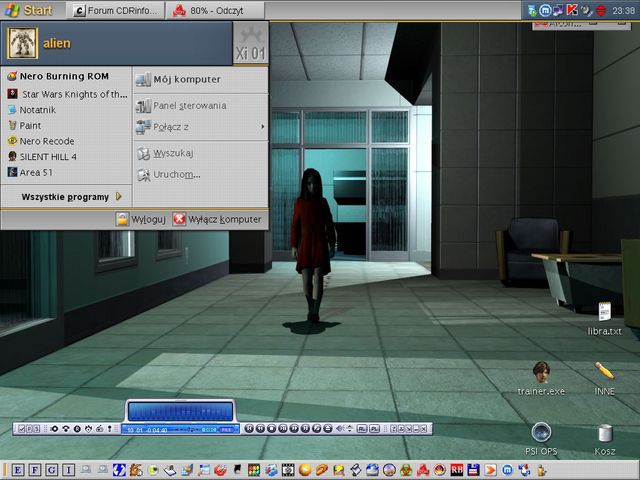Screen dimensions: 640x480
Task: Open PSI OPS desktop shortcut
Action: click(541, 439)
